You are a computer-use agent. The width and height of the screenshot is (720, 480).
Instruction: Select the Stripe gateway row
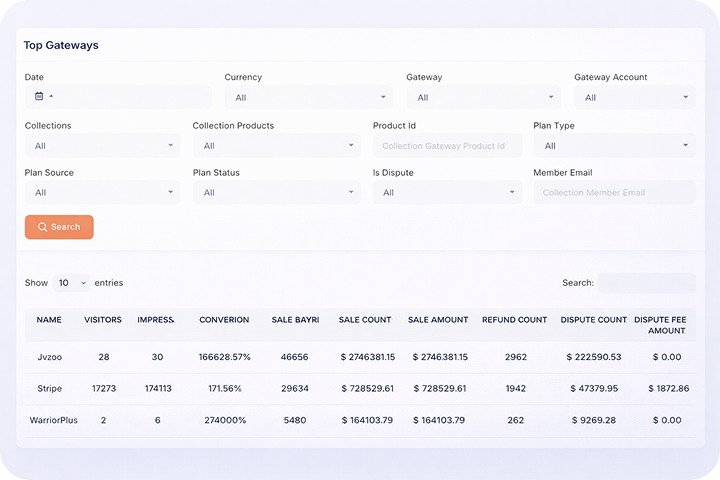click(49, 388)
